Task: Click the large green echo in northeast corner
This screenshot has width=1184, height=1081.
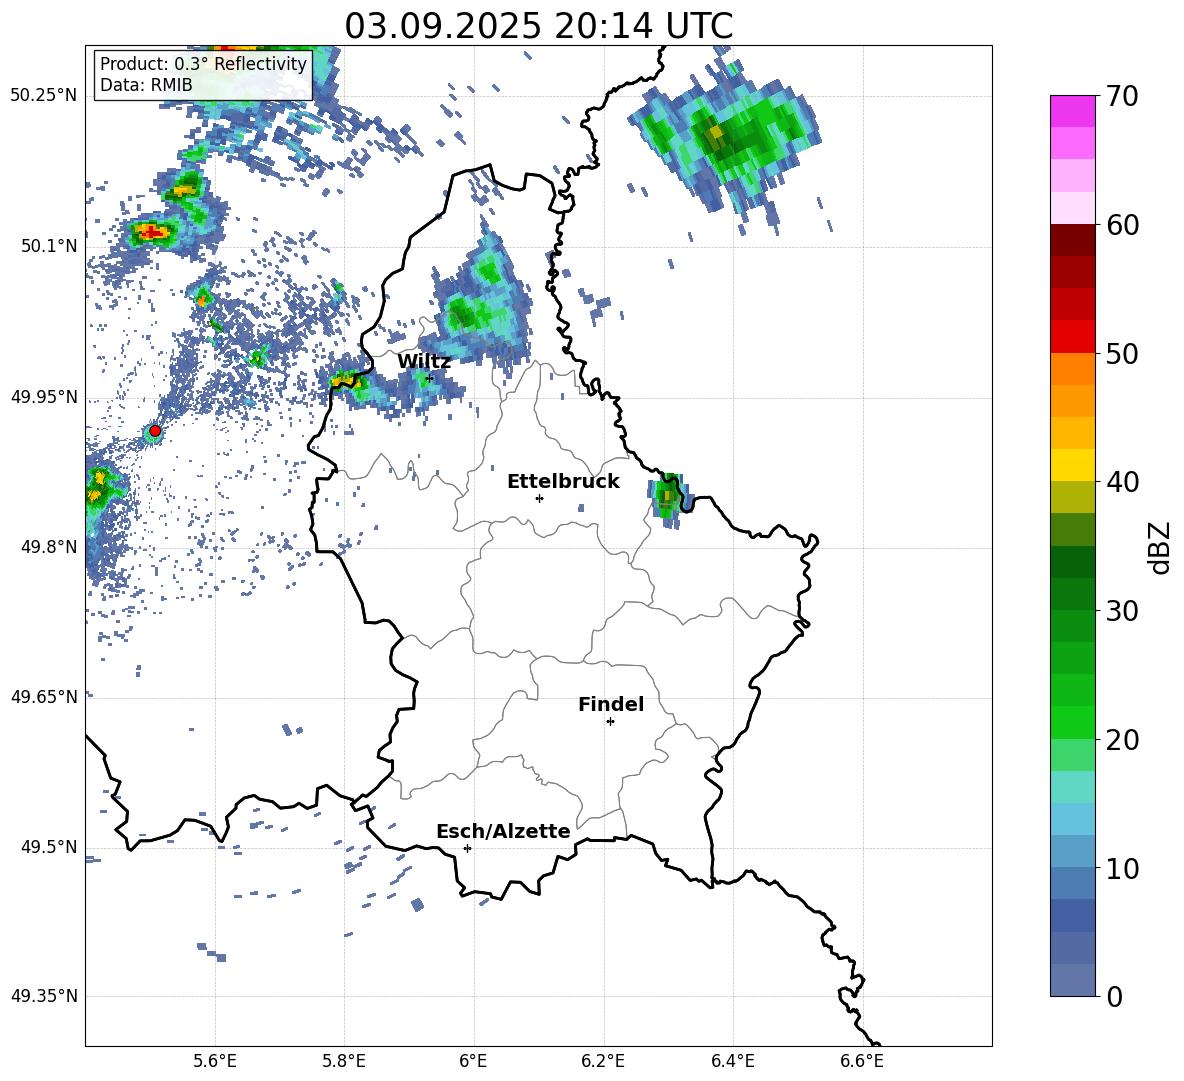Action: [x=729, y=140]
